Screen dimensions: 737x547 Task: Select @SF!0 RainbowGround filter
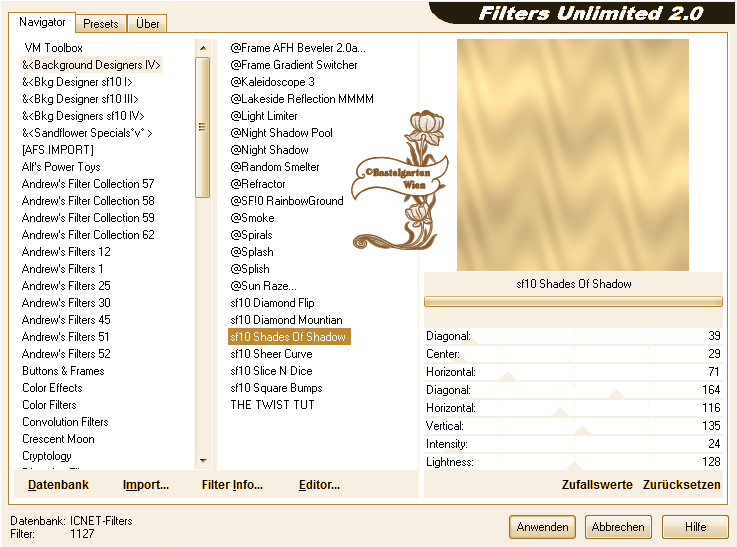tap(287, 201)
